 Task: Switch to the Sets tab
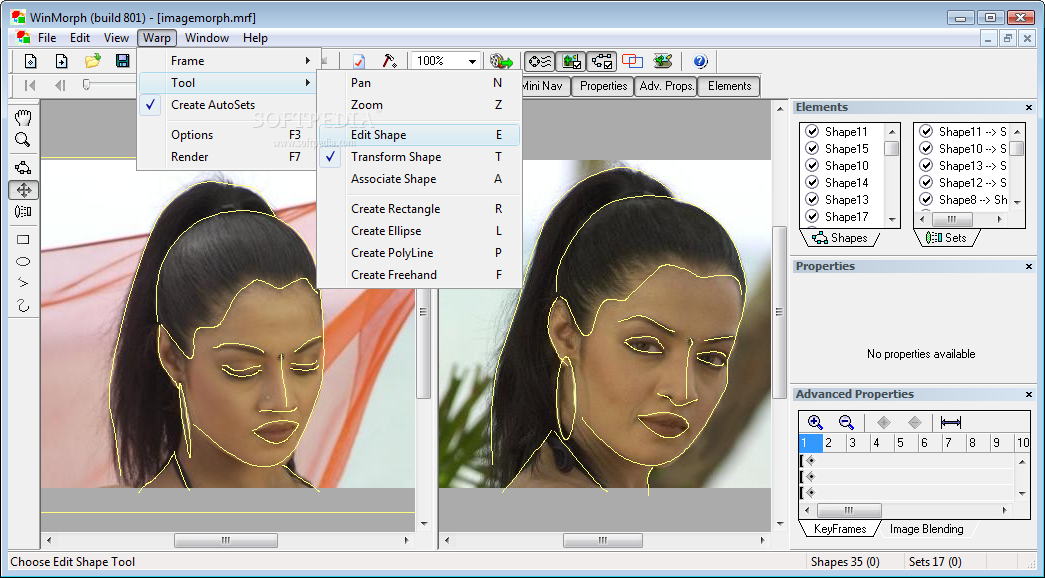pos(948,238)
